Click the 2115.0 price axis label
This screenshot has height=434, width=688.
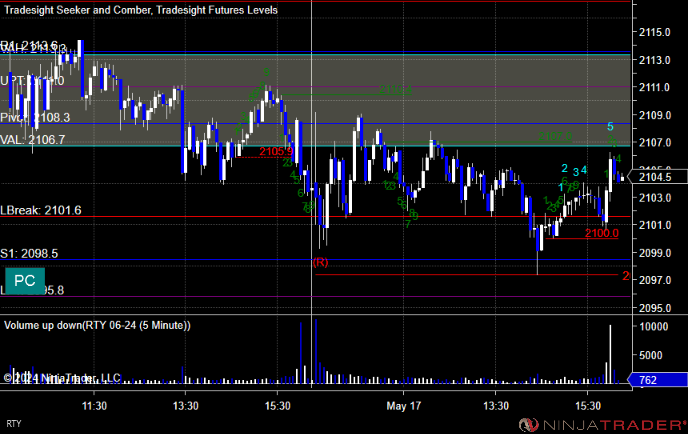[x=655, y=32]
